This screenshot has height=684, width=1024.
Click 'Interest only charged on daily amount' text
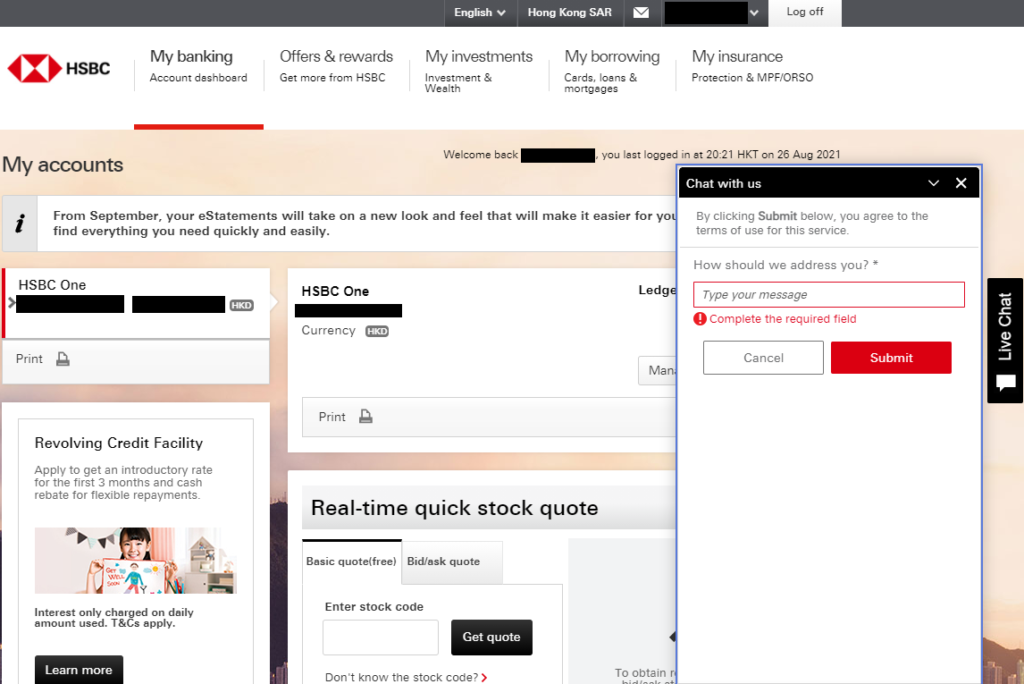(114, 617)
